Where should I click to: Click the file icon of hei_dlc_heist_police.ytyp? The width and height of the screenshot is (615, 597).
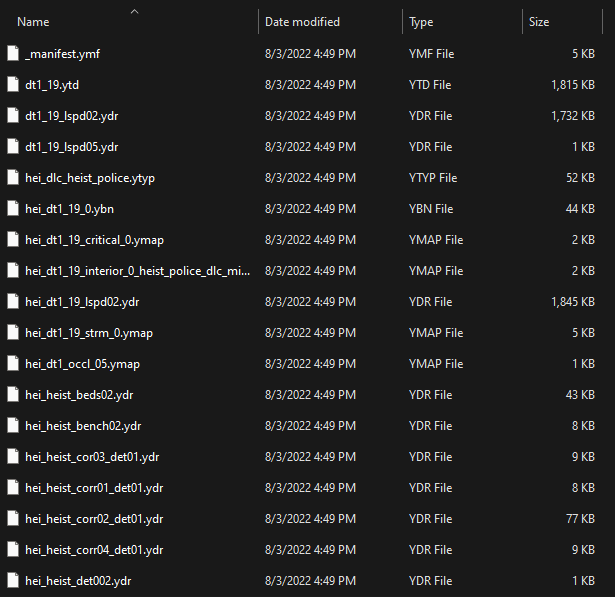click(x=13, y=178)
